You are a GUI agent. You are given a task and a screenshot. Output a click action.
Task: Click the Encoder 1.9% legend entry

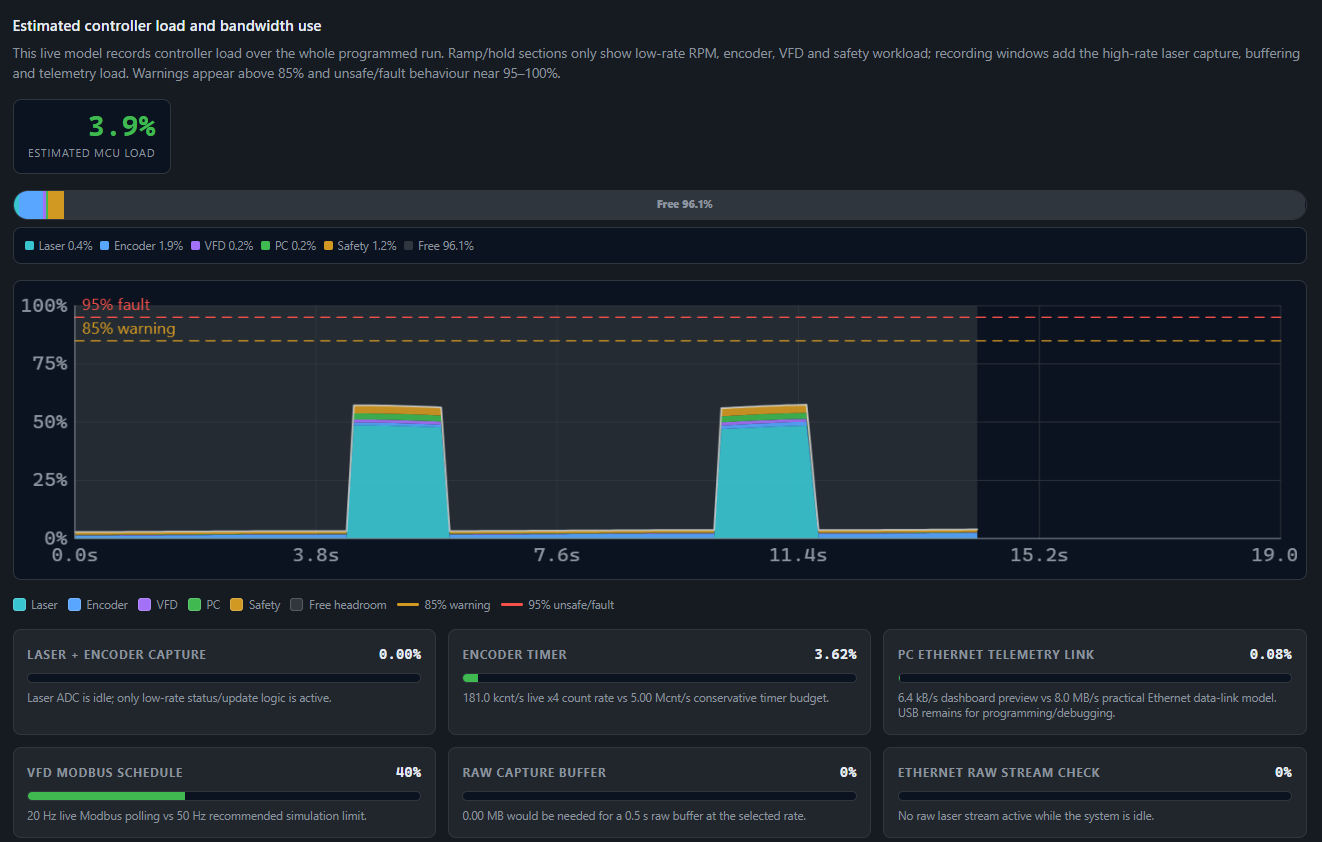coord(142,246)
